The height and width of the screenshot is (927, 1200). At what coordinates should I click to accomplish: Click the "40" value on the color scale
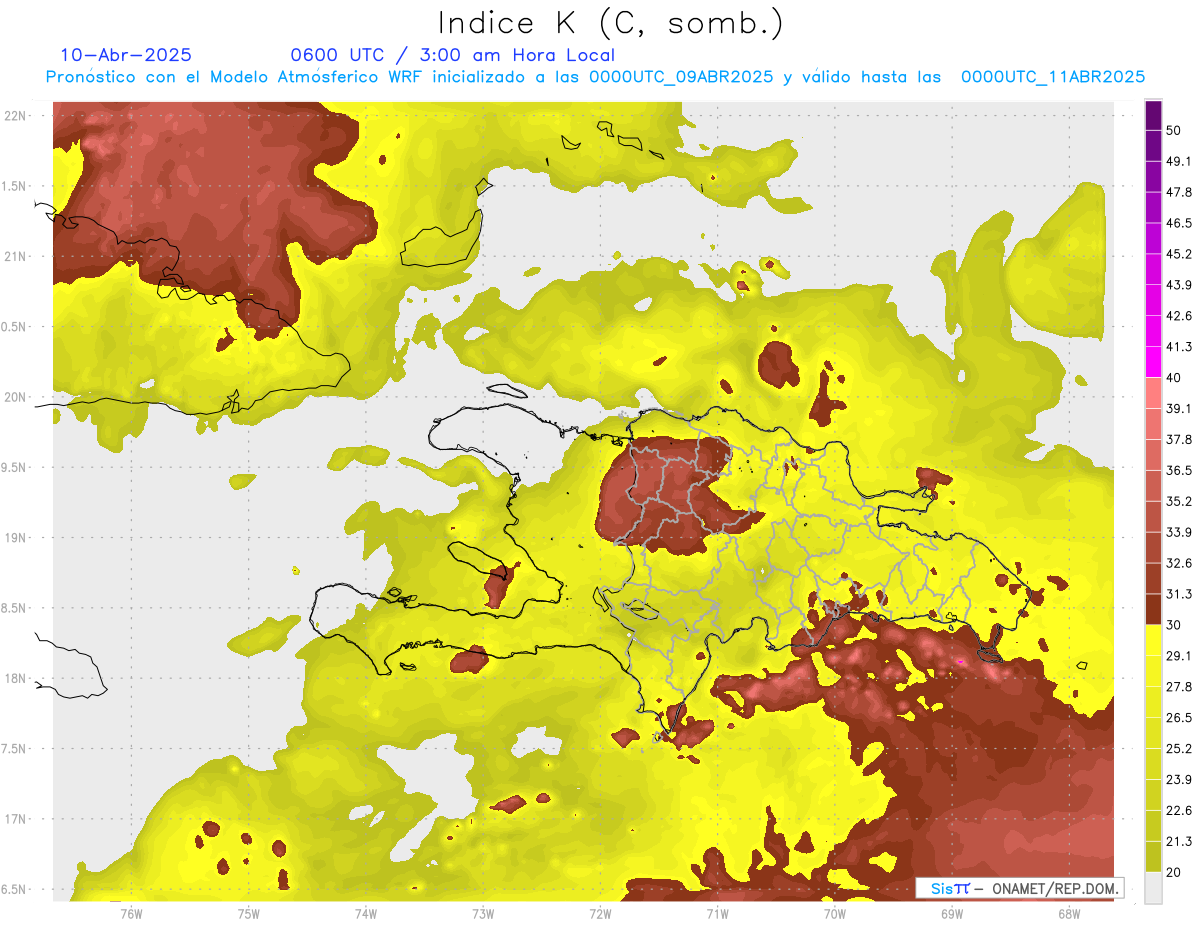pos(1174,378)
